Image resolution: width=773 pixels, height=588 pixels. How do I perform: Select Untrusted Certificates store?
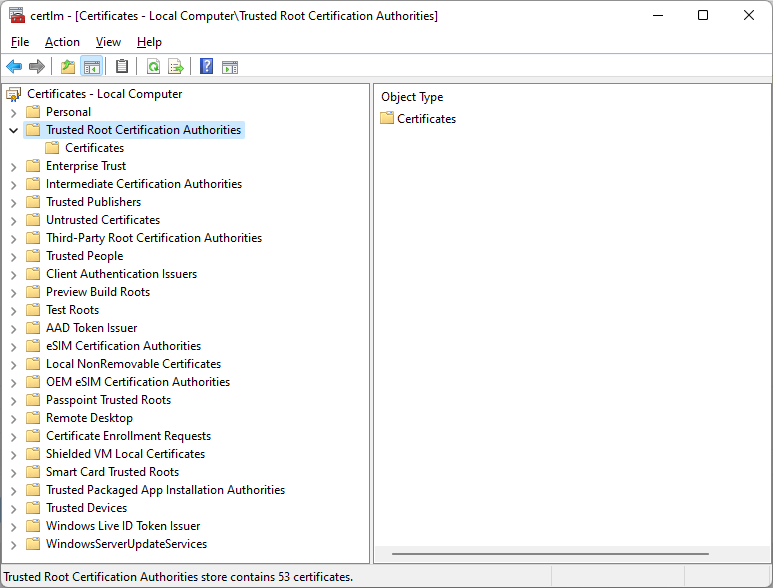[x=102, y=220]
